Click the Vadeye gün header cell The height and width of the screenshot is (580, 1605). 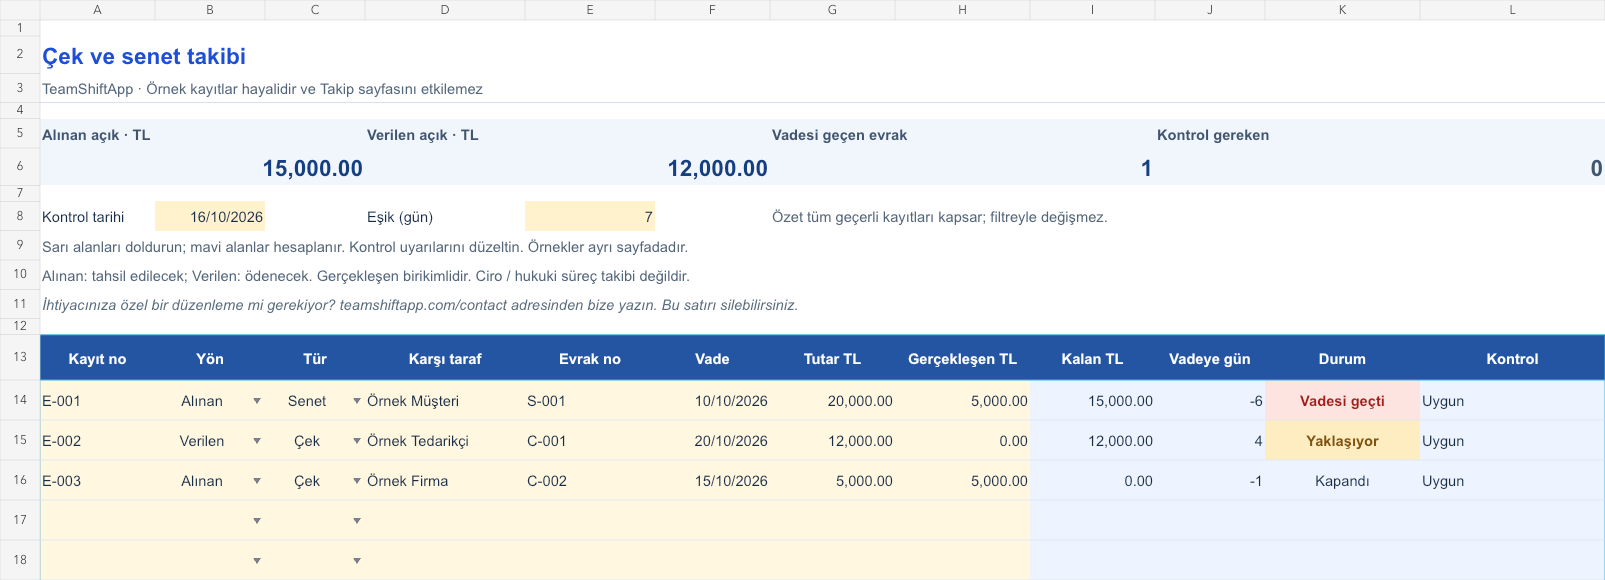point(1210,359)
